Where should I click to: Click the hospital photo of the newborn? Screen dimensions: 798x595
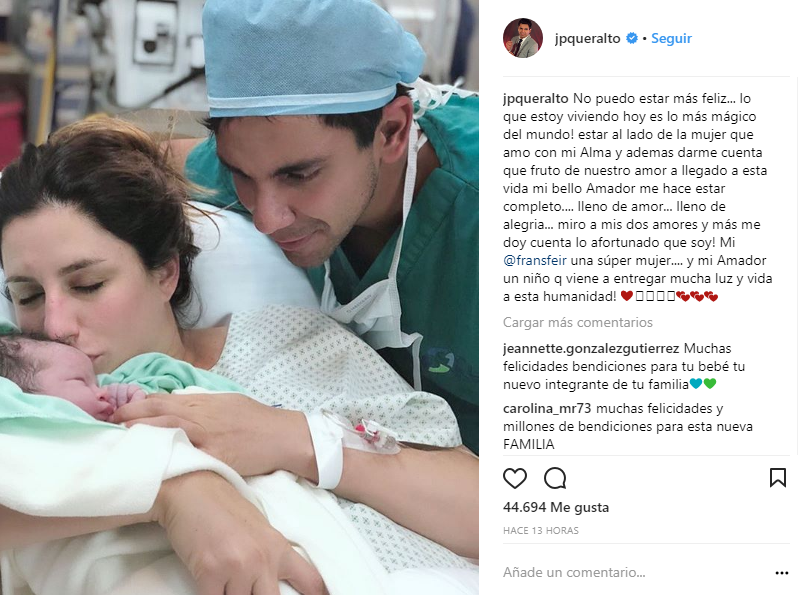239,297
